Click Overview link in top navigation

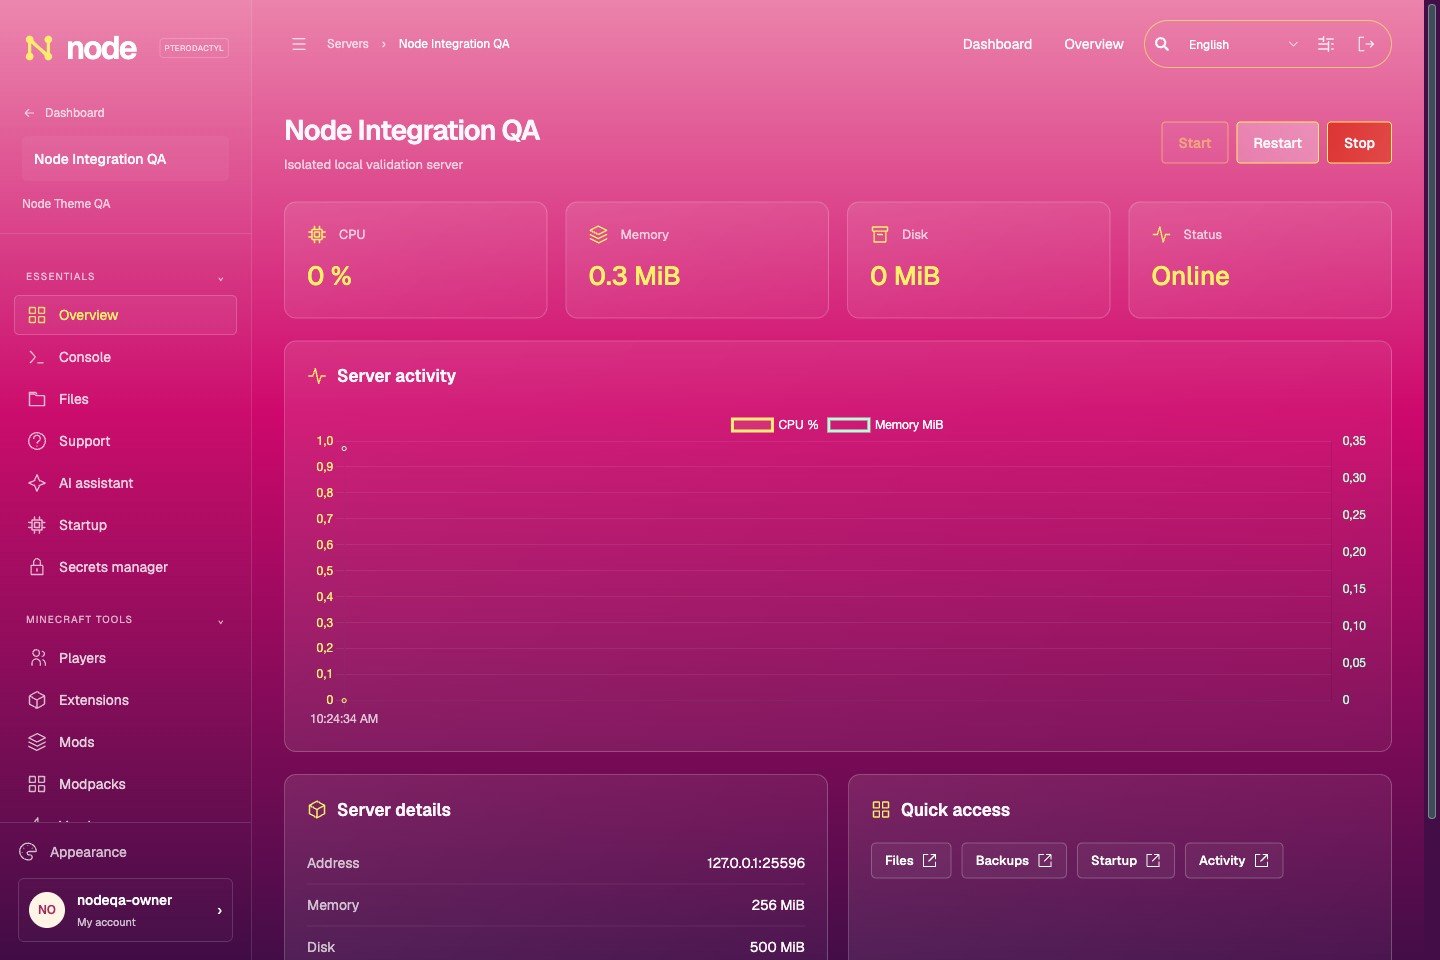(x=1094, y=44)
